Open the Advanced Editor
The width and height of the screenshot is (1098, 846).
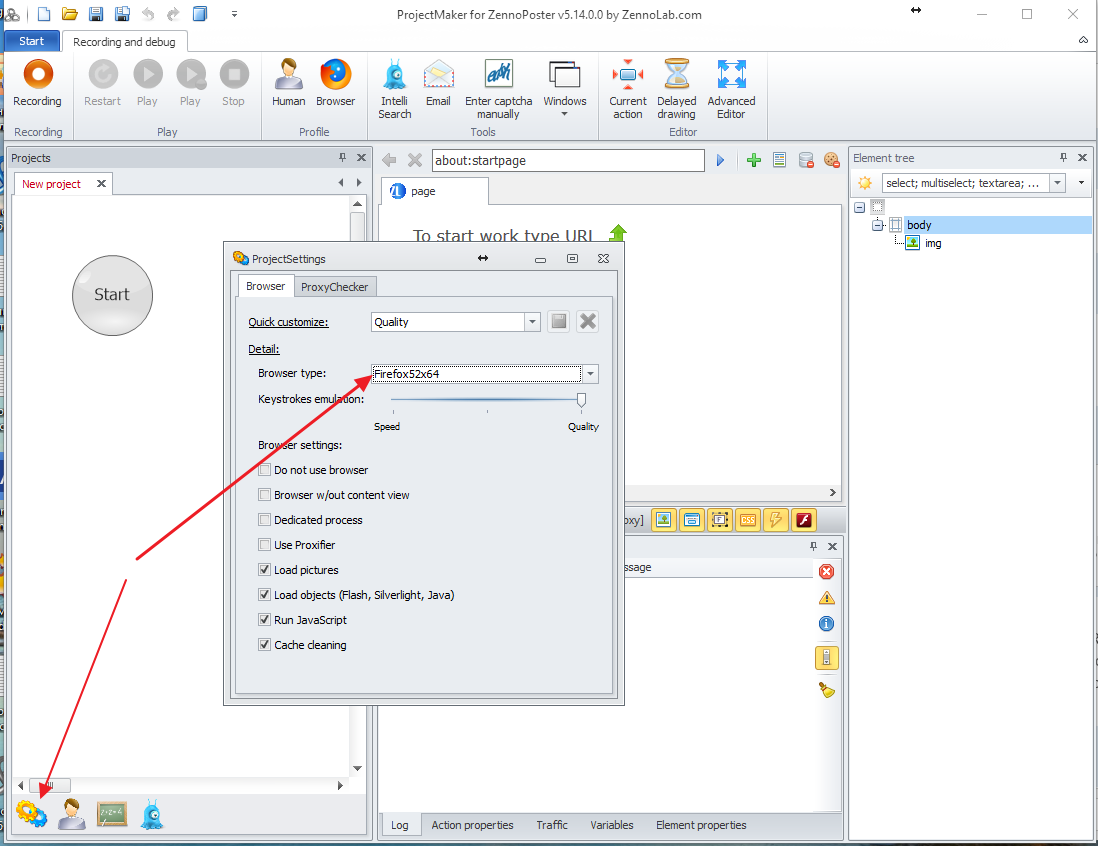[731, 76]
